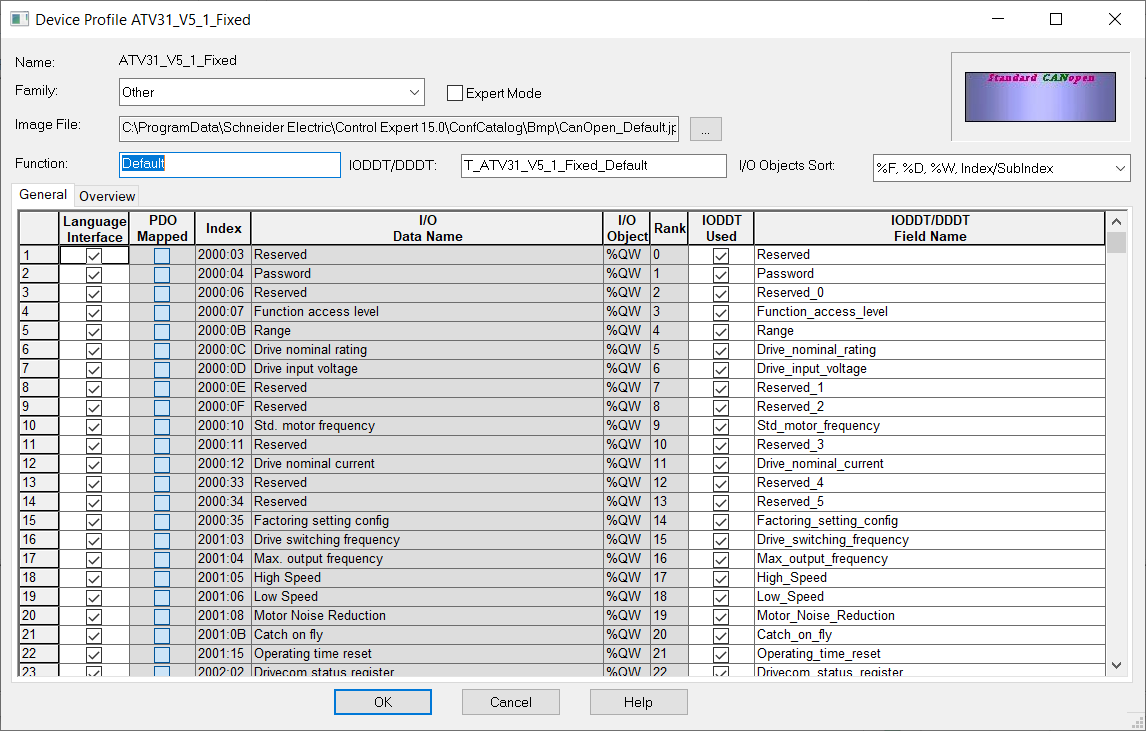Click the IODDT/DDDT Field Name column header

(930, 229)
